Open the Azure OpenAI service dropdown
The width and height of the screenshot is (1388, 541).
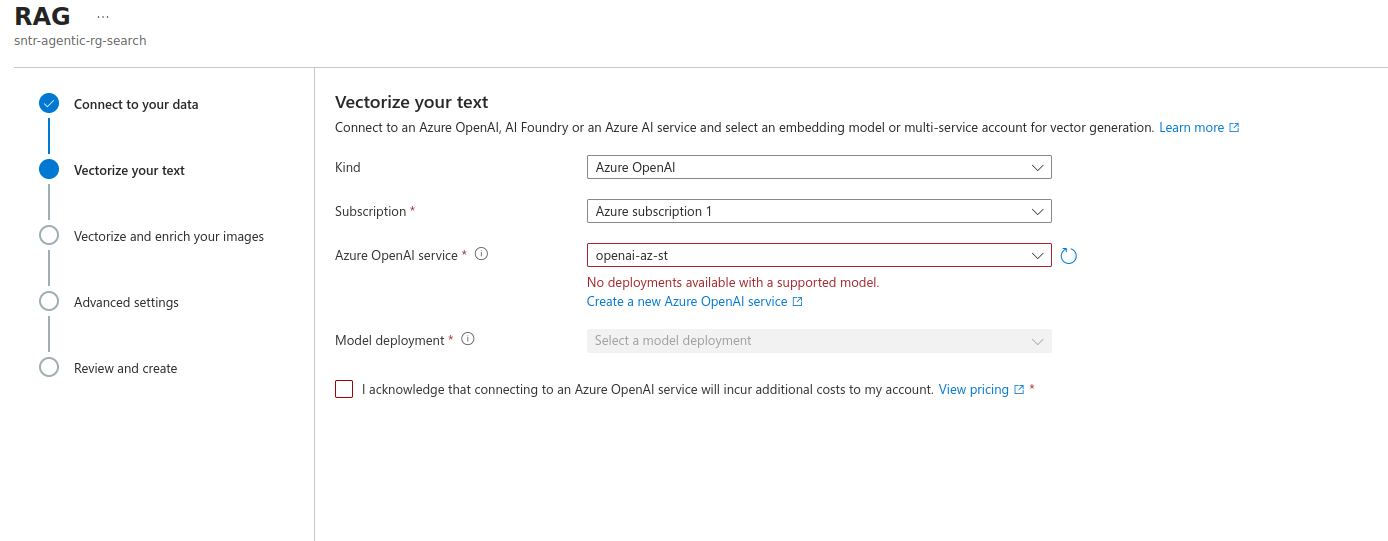[818, 255]
